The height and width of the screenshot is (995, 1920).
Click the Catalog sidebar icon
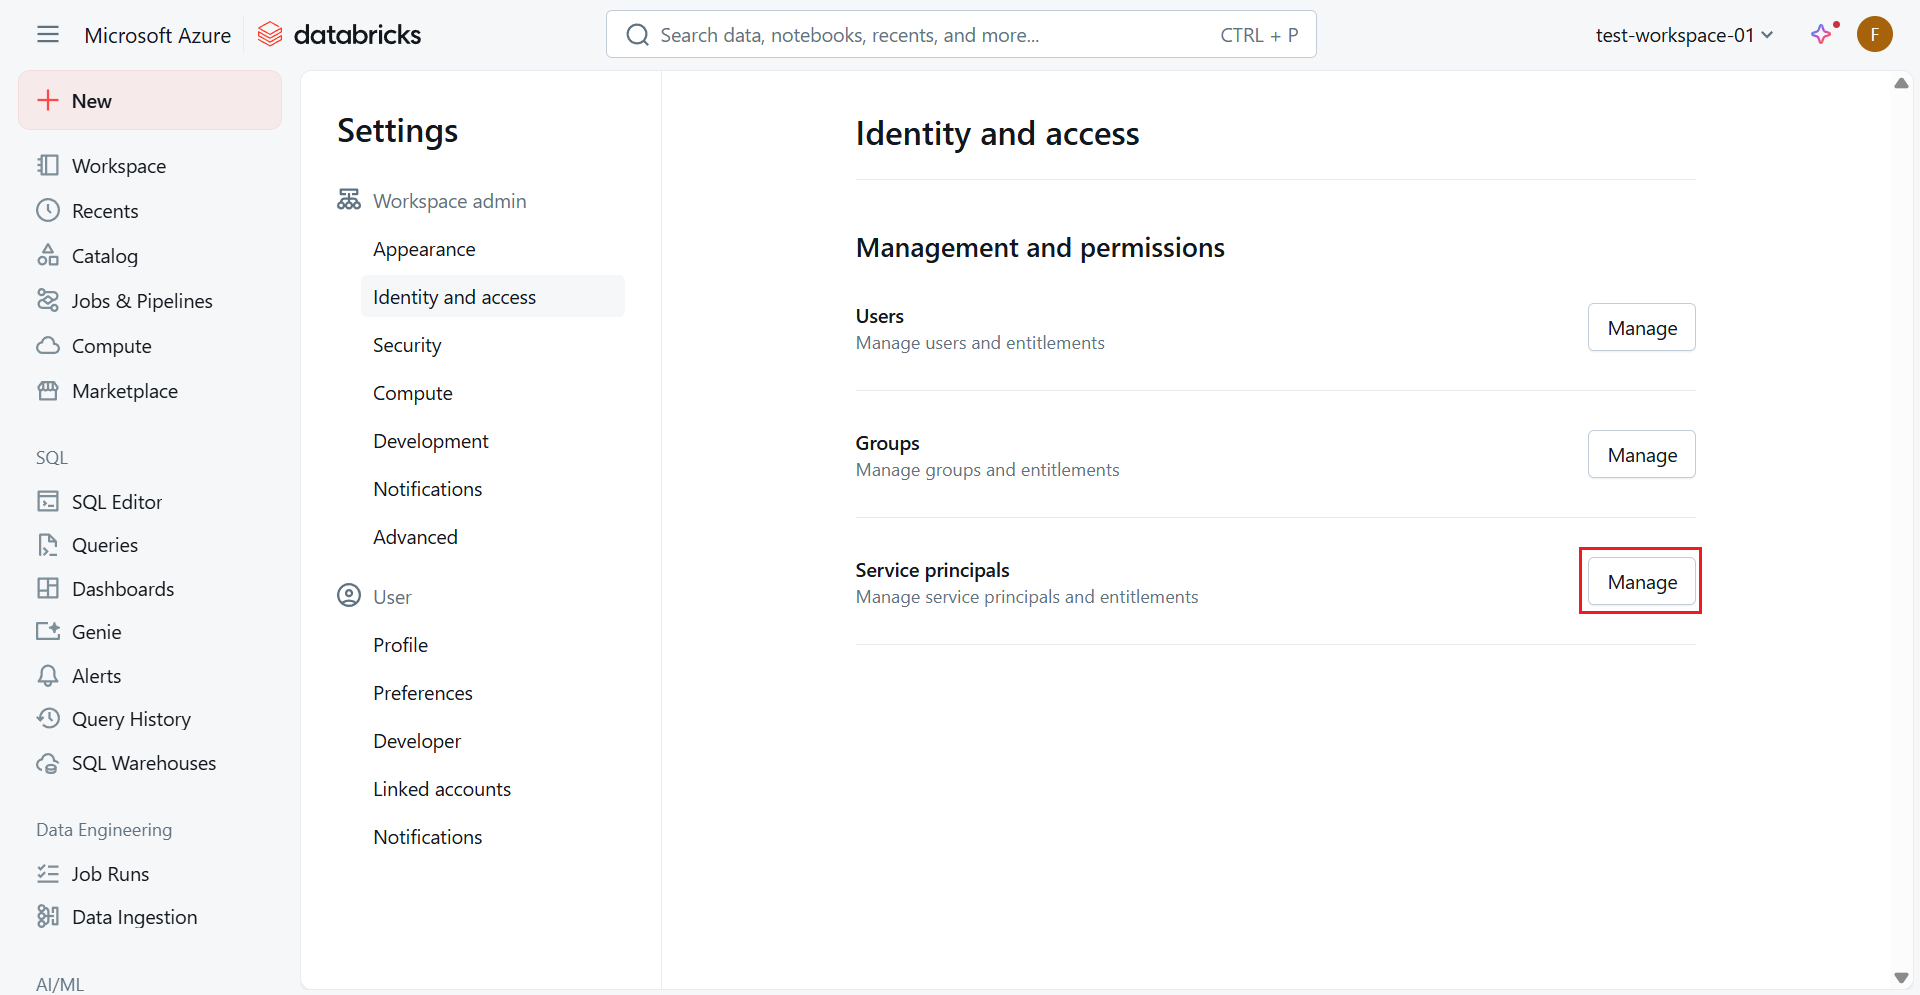(48, 255)
